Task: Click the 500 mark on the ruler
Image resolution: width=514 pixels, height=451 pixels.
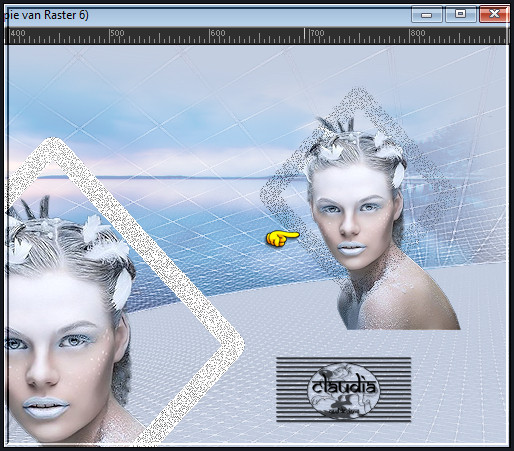Action: point(117,33)
